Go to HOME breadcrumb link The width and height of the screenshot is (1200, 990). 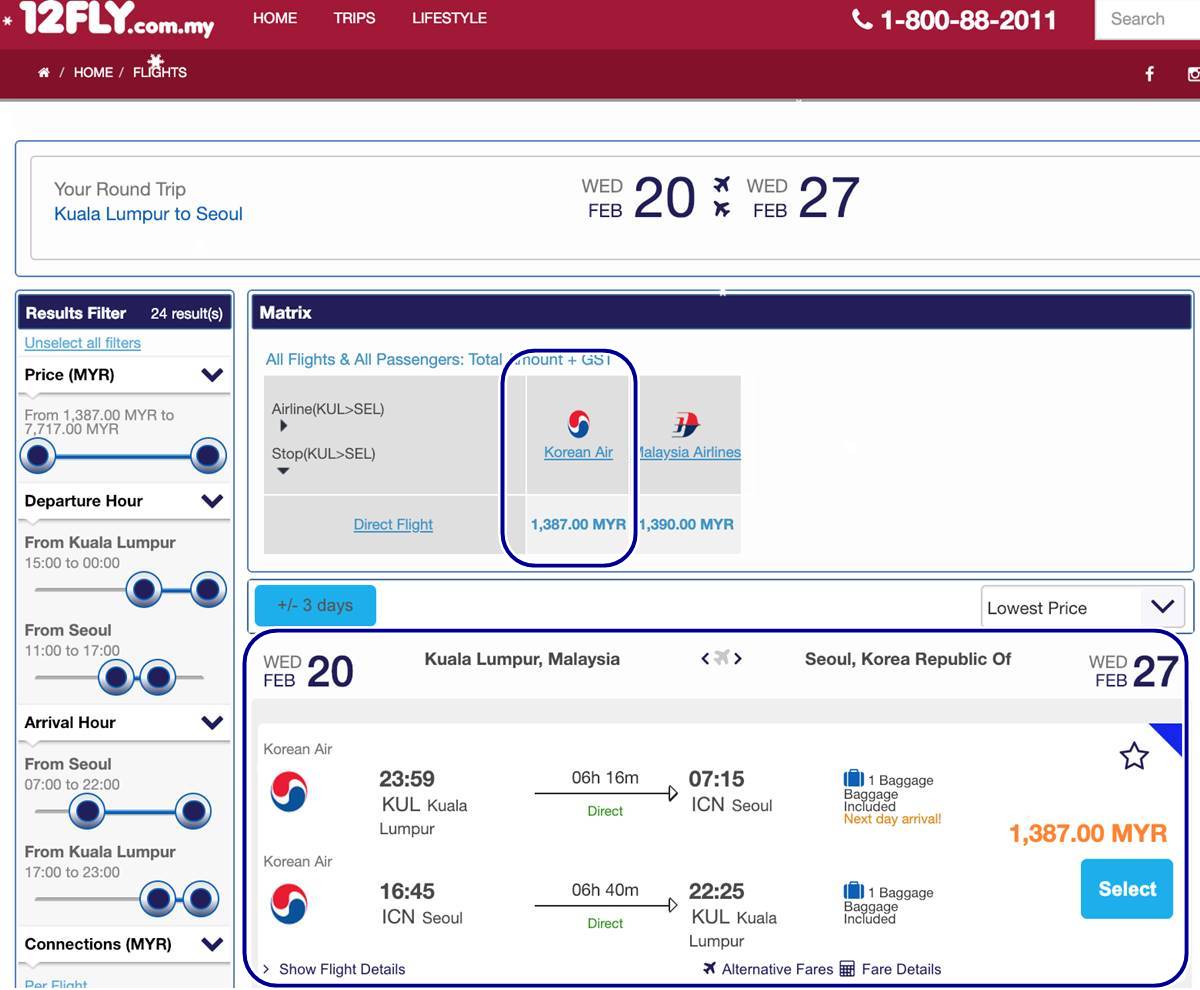point(93,72)
